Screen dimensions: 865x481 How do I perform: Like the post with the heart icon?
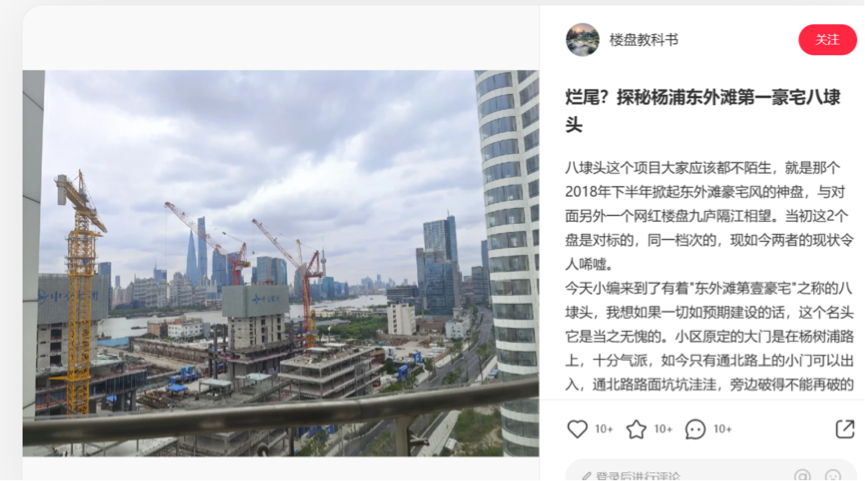pyautogui.click(x=577, y=429)
